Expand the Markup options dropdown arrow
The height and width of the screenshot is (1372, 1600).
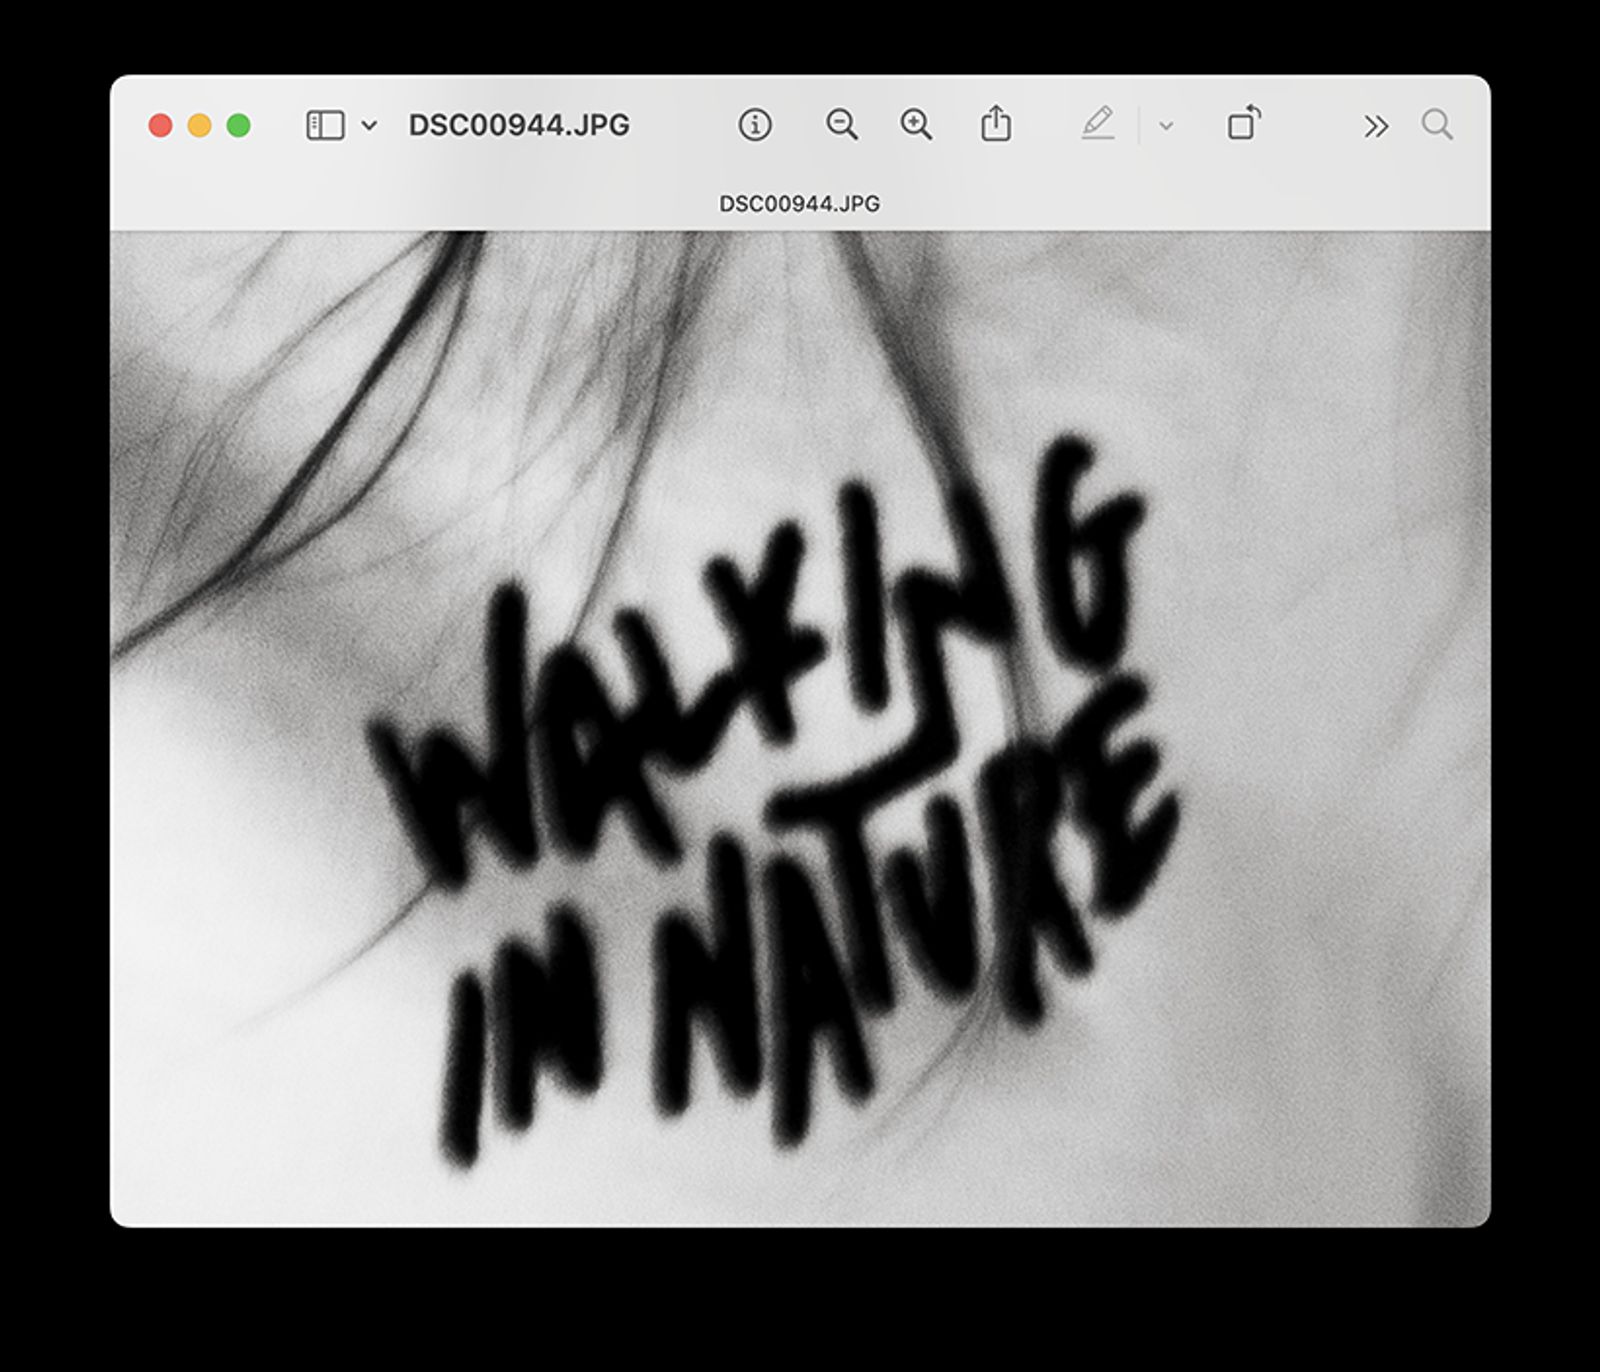point(1165,126)
